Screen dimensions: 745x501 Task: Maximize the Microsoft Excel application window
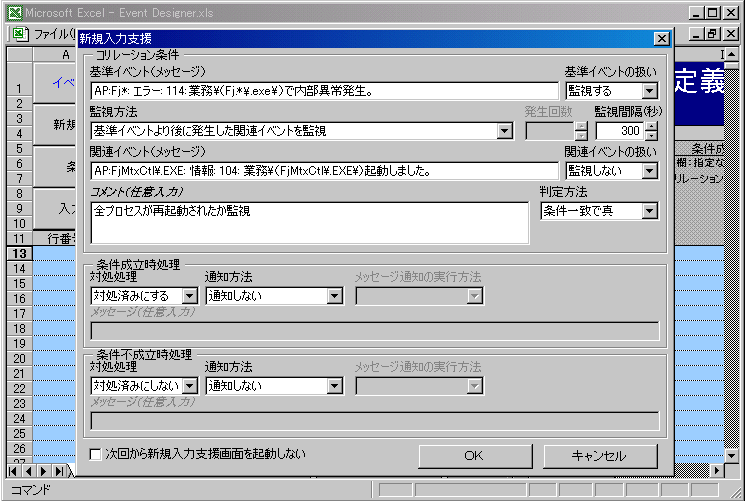click(x=712, y=13)
